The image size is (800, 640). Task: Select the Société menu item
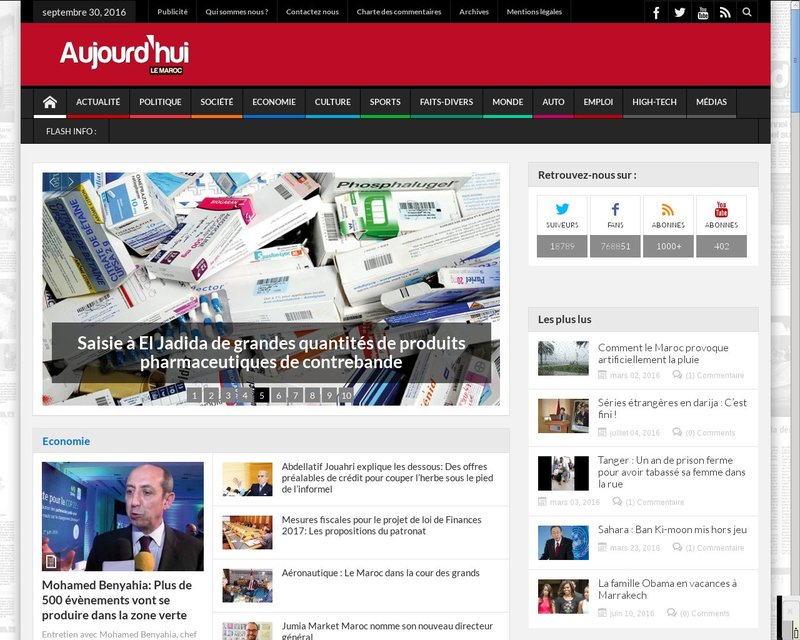pyautogui.click(x=217, y=102)
